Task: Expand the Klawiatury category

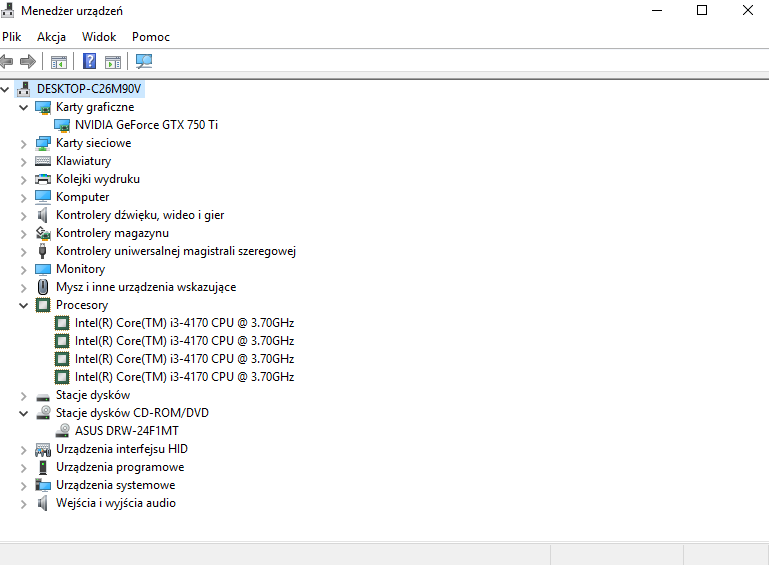Action: (x=24, y=162)
